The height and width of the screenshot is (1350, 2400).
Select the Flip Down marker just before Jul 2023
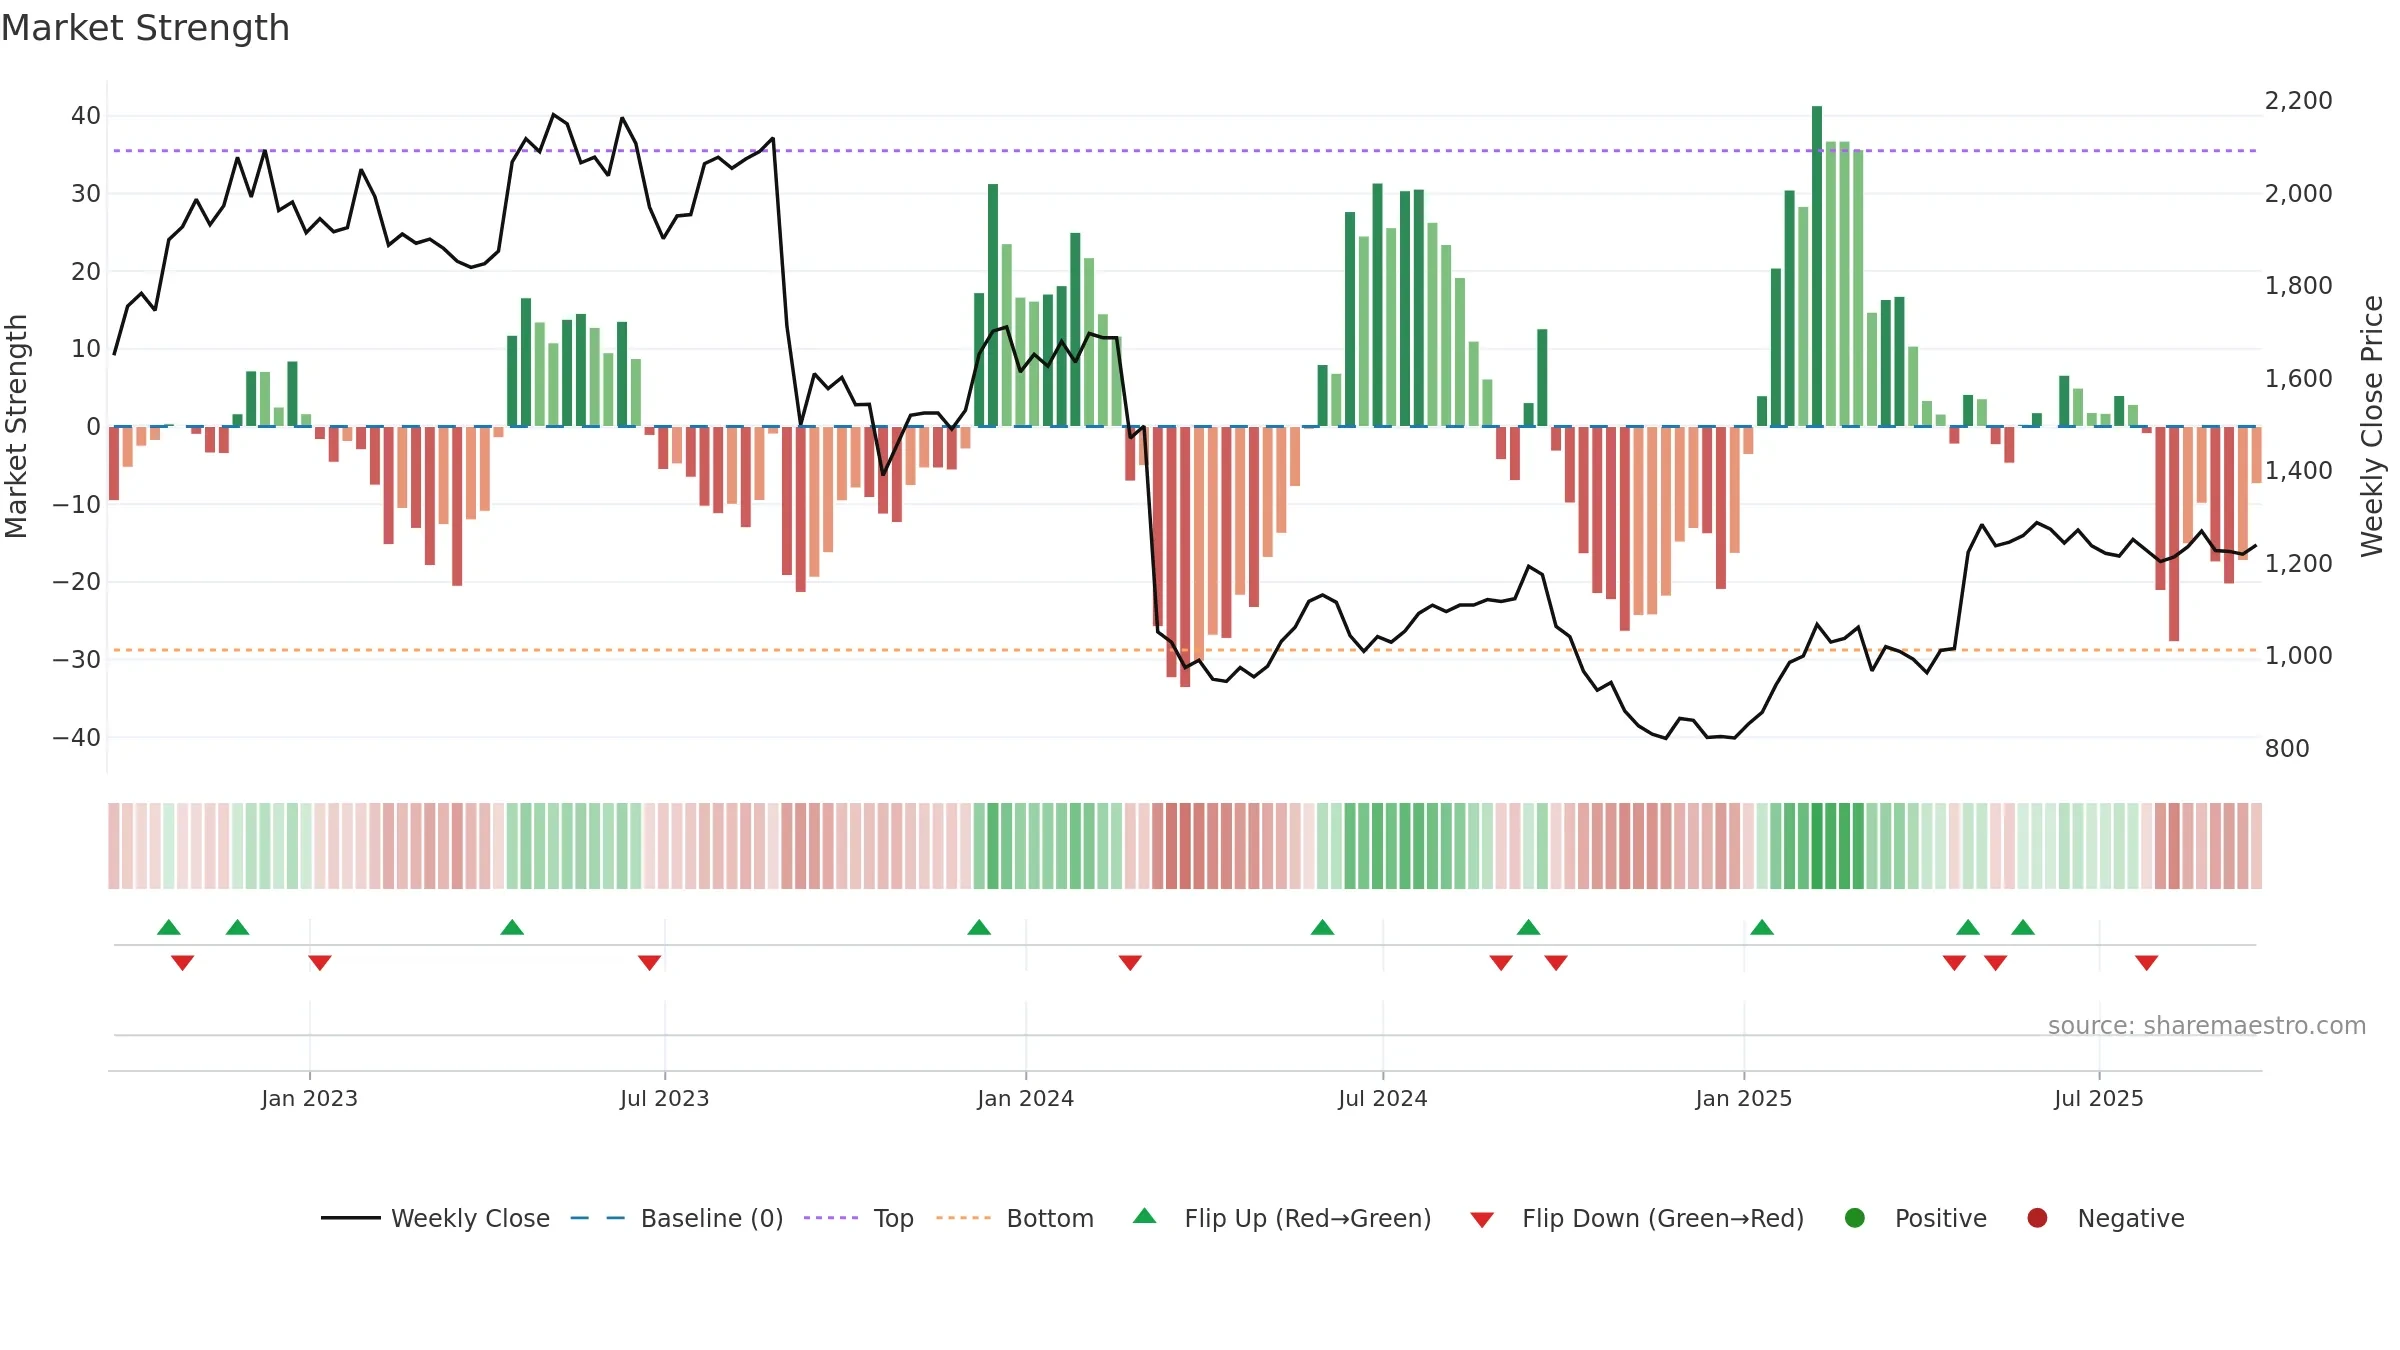tap(649, 962)
